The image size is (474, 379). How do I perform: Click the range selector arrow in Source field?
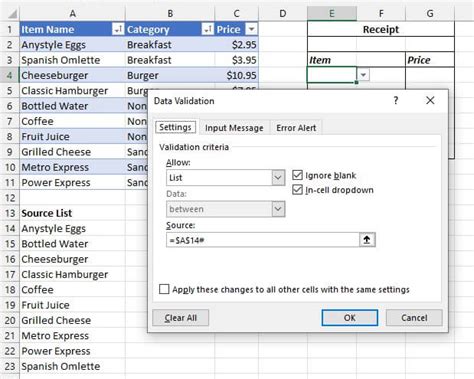367,240
